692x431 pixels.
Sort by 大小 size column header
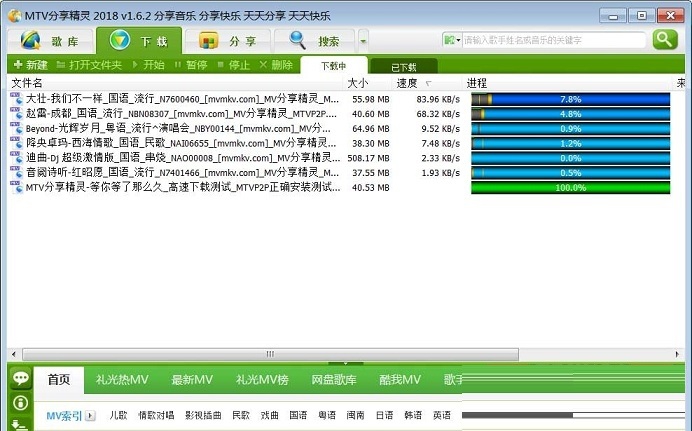357,83
